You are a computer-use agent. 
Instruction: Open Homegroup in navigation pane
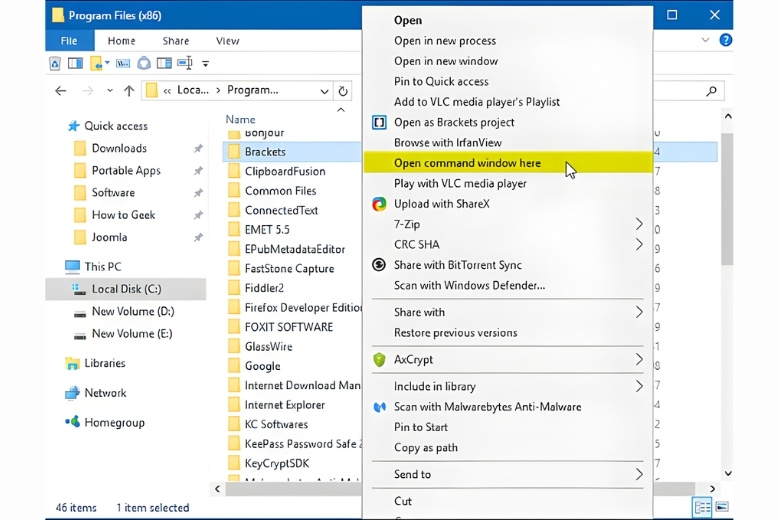point(105,422)
